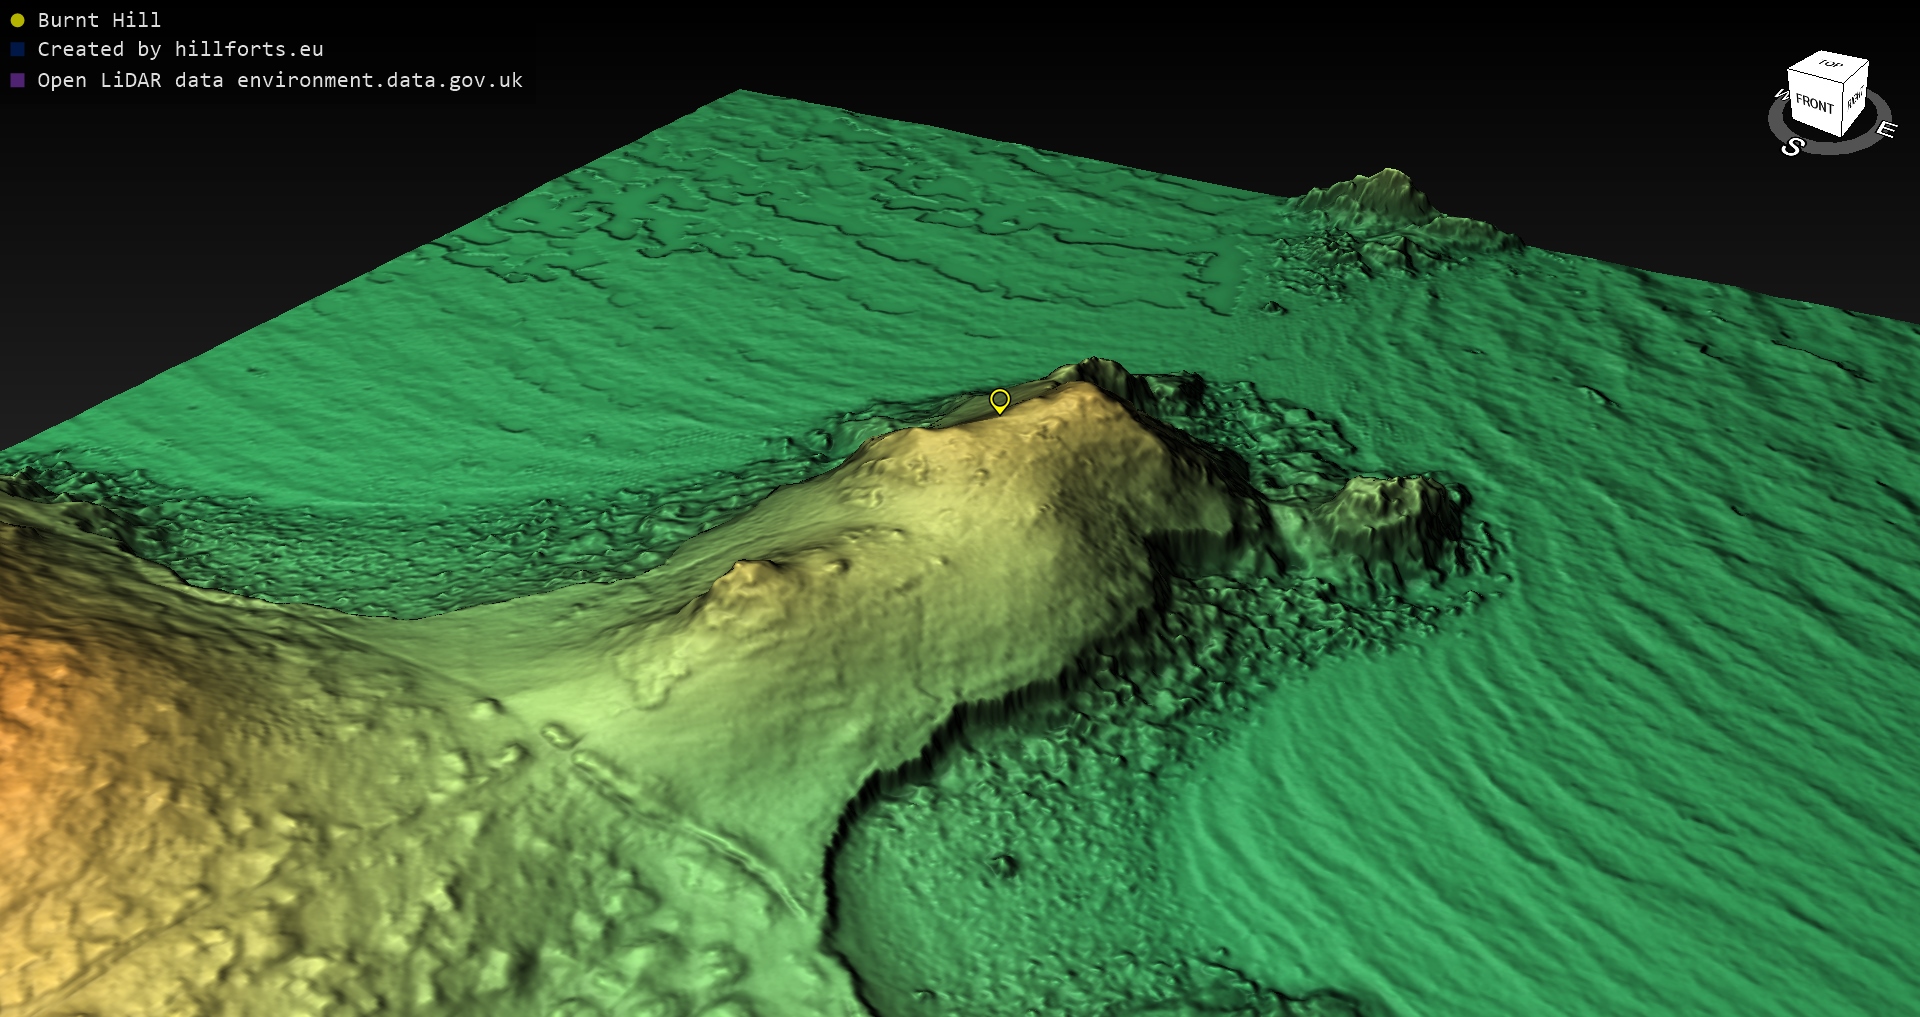Click the dark blue legend square
Viewport: 1920px width, 1017px height.
pos(17,49)
